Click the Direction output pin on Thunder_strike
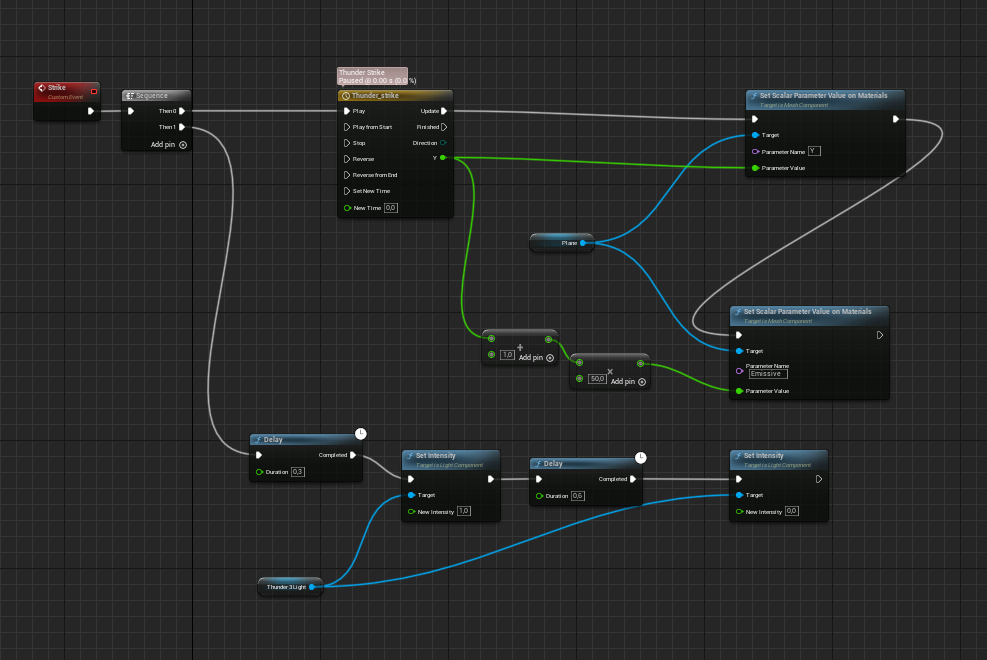The image size is (987, 660). [x=444, y=143]
